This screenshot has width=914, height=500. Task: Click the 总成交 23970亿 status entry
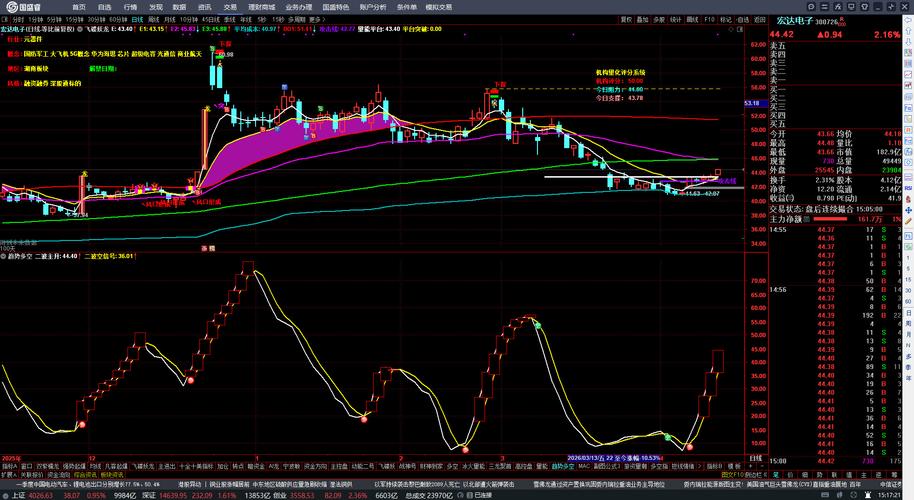[x=428, y=495]
